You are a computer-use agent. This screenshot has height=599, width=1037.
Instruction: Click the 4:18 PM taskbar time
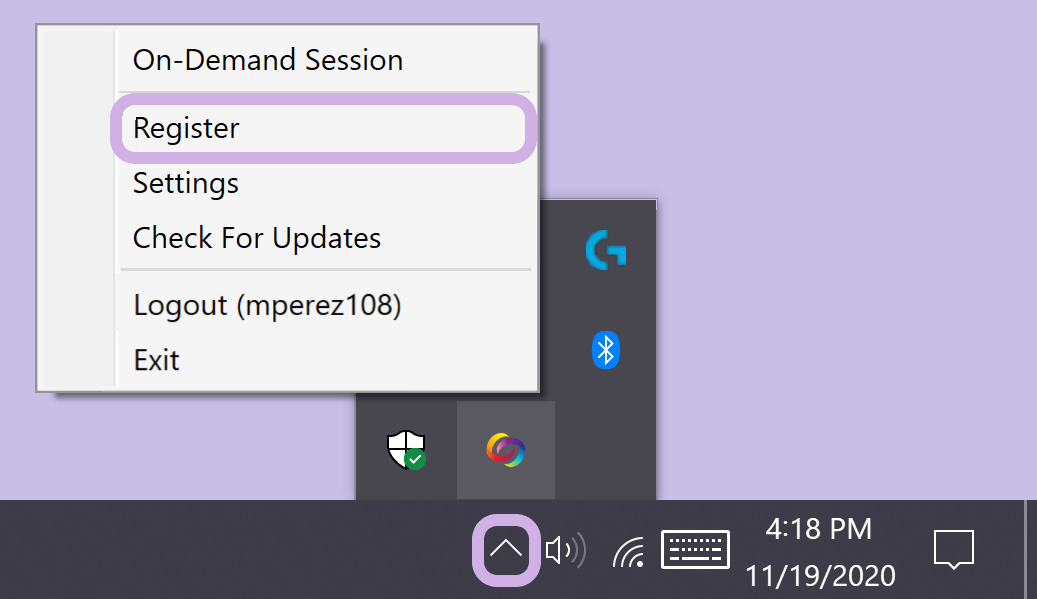[x=819, y=528]
